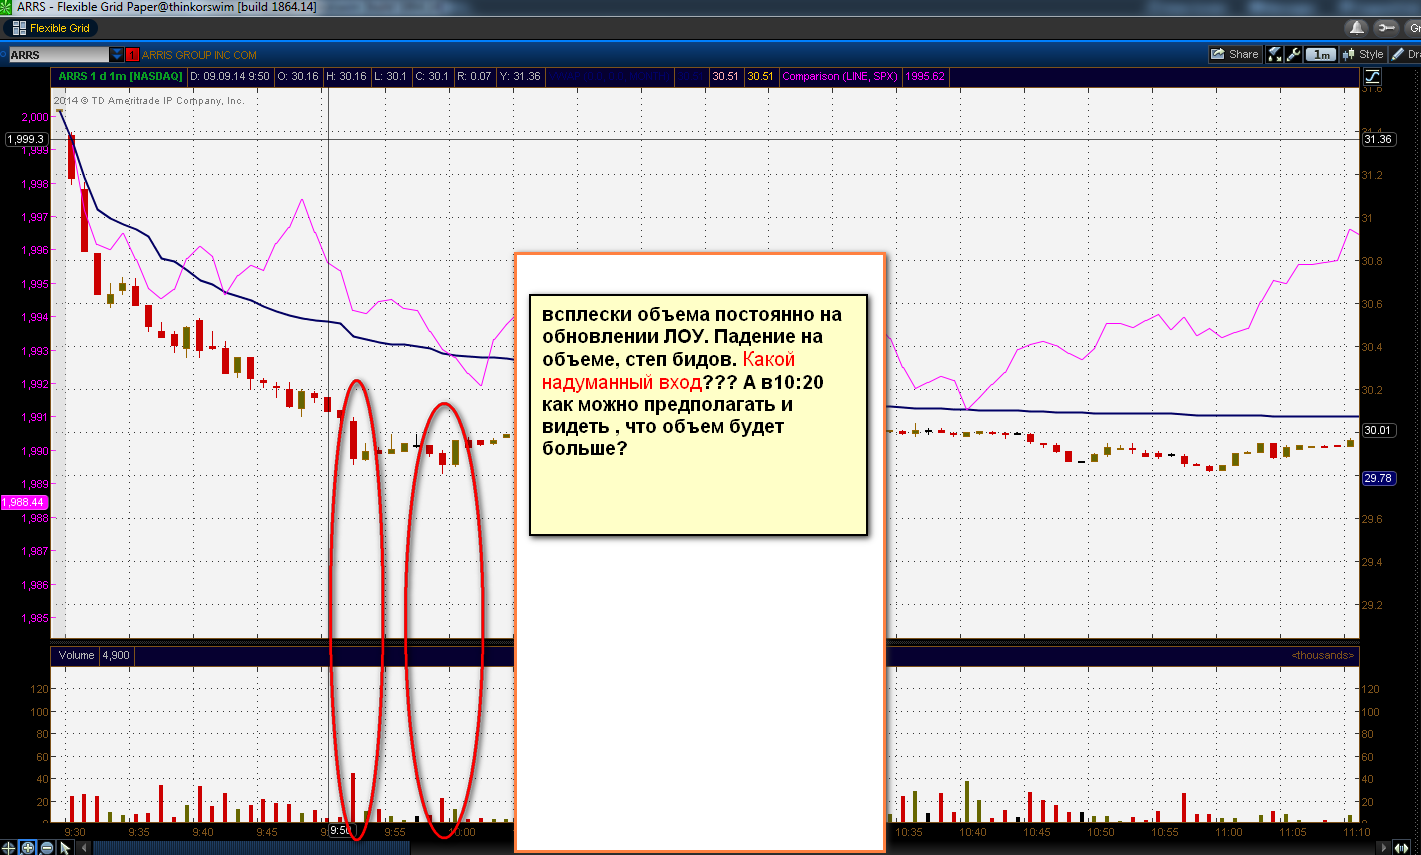Click the Volume label in lower panel
This screenshot has width=1421, height=855.
tap(76, 656)
